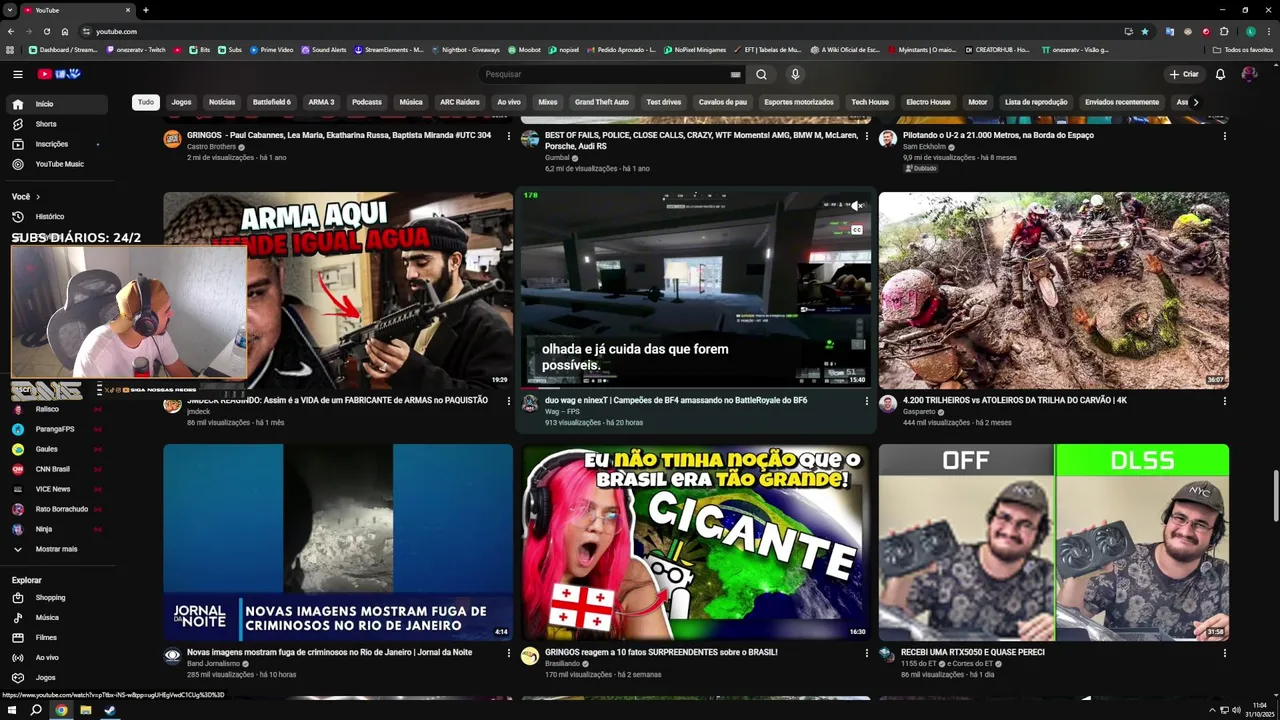Select the Tudo filter chip
This screenshot has height=720, width=1280.
point(146,102)
